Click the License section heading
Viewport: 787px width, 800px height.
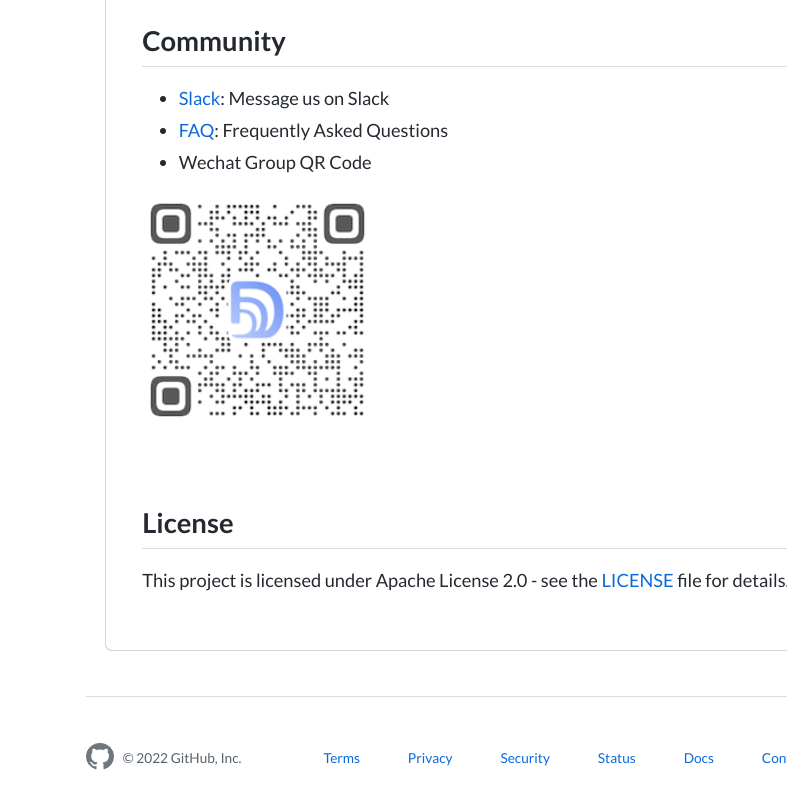[x=188, y=524]
